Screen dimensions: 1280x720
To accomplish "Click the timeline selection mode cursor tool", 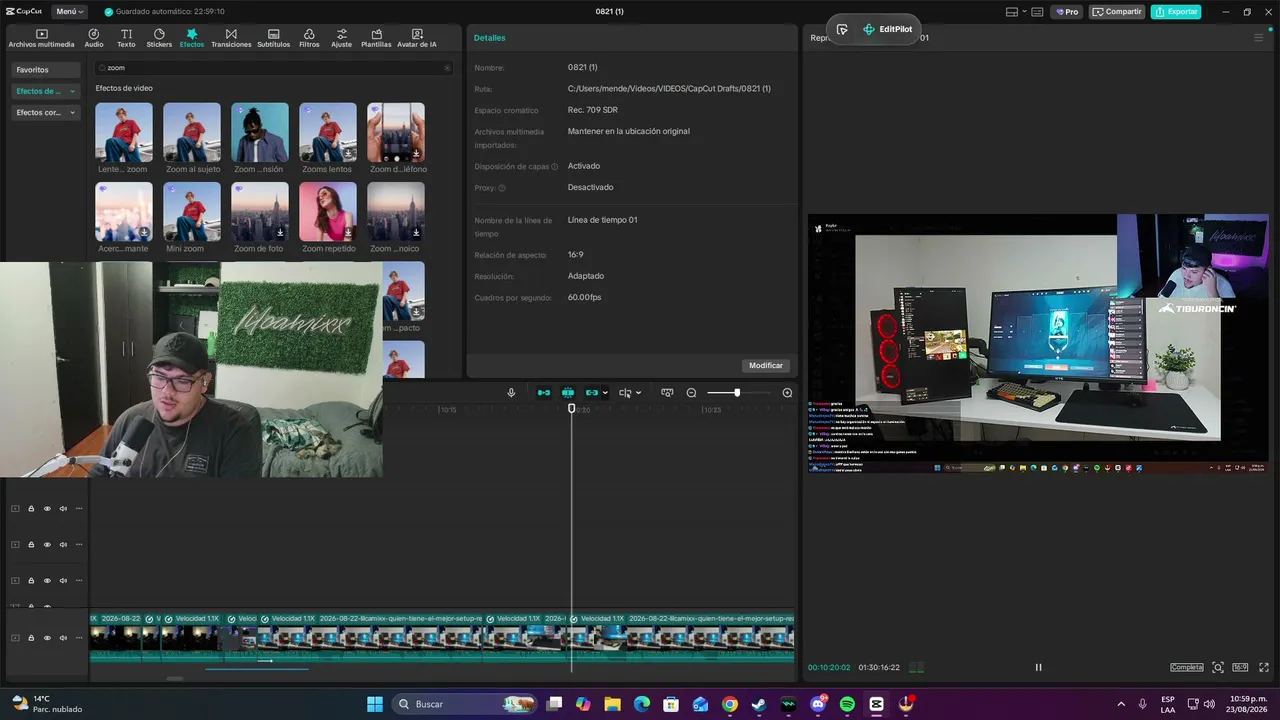I will point(625,393).
